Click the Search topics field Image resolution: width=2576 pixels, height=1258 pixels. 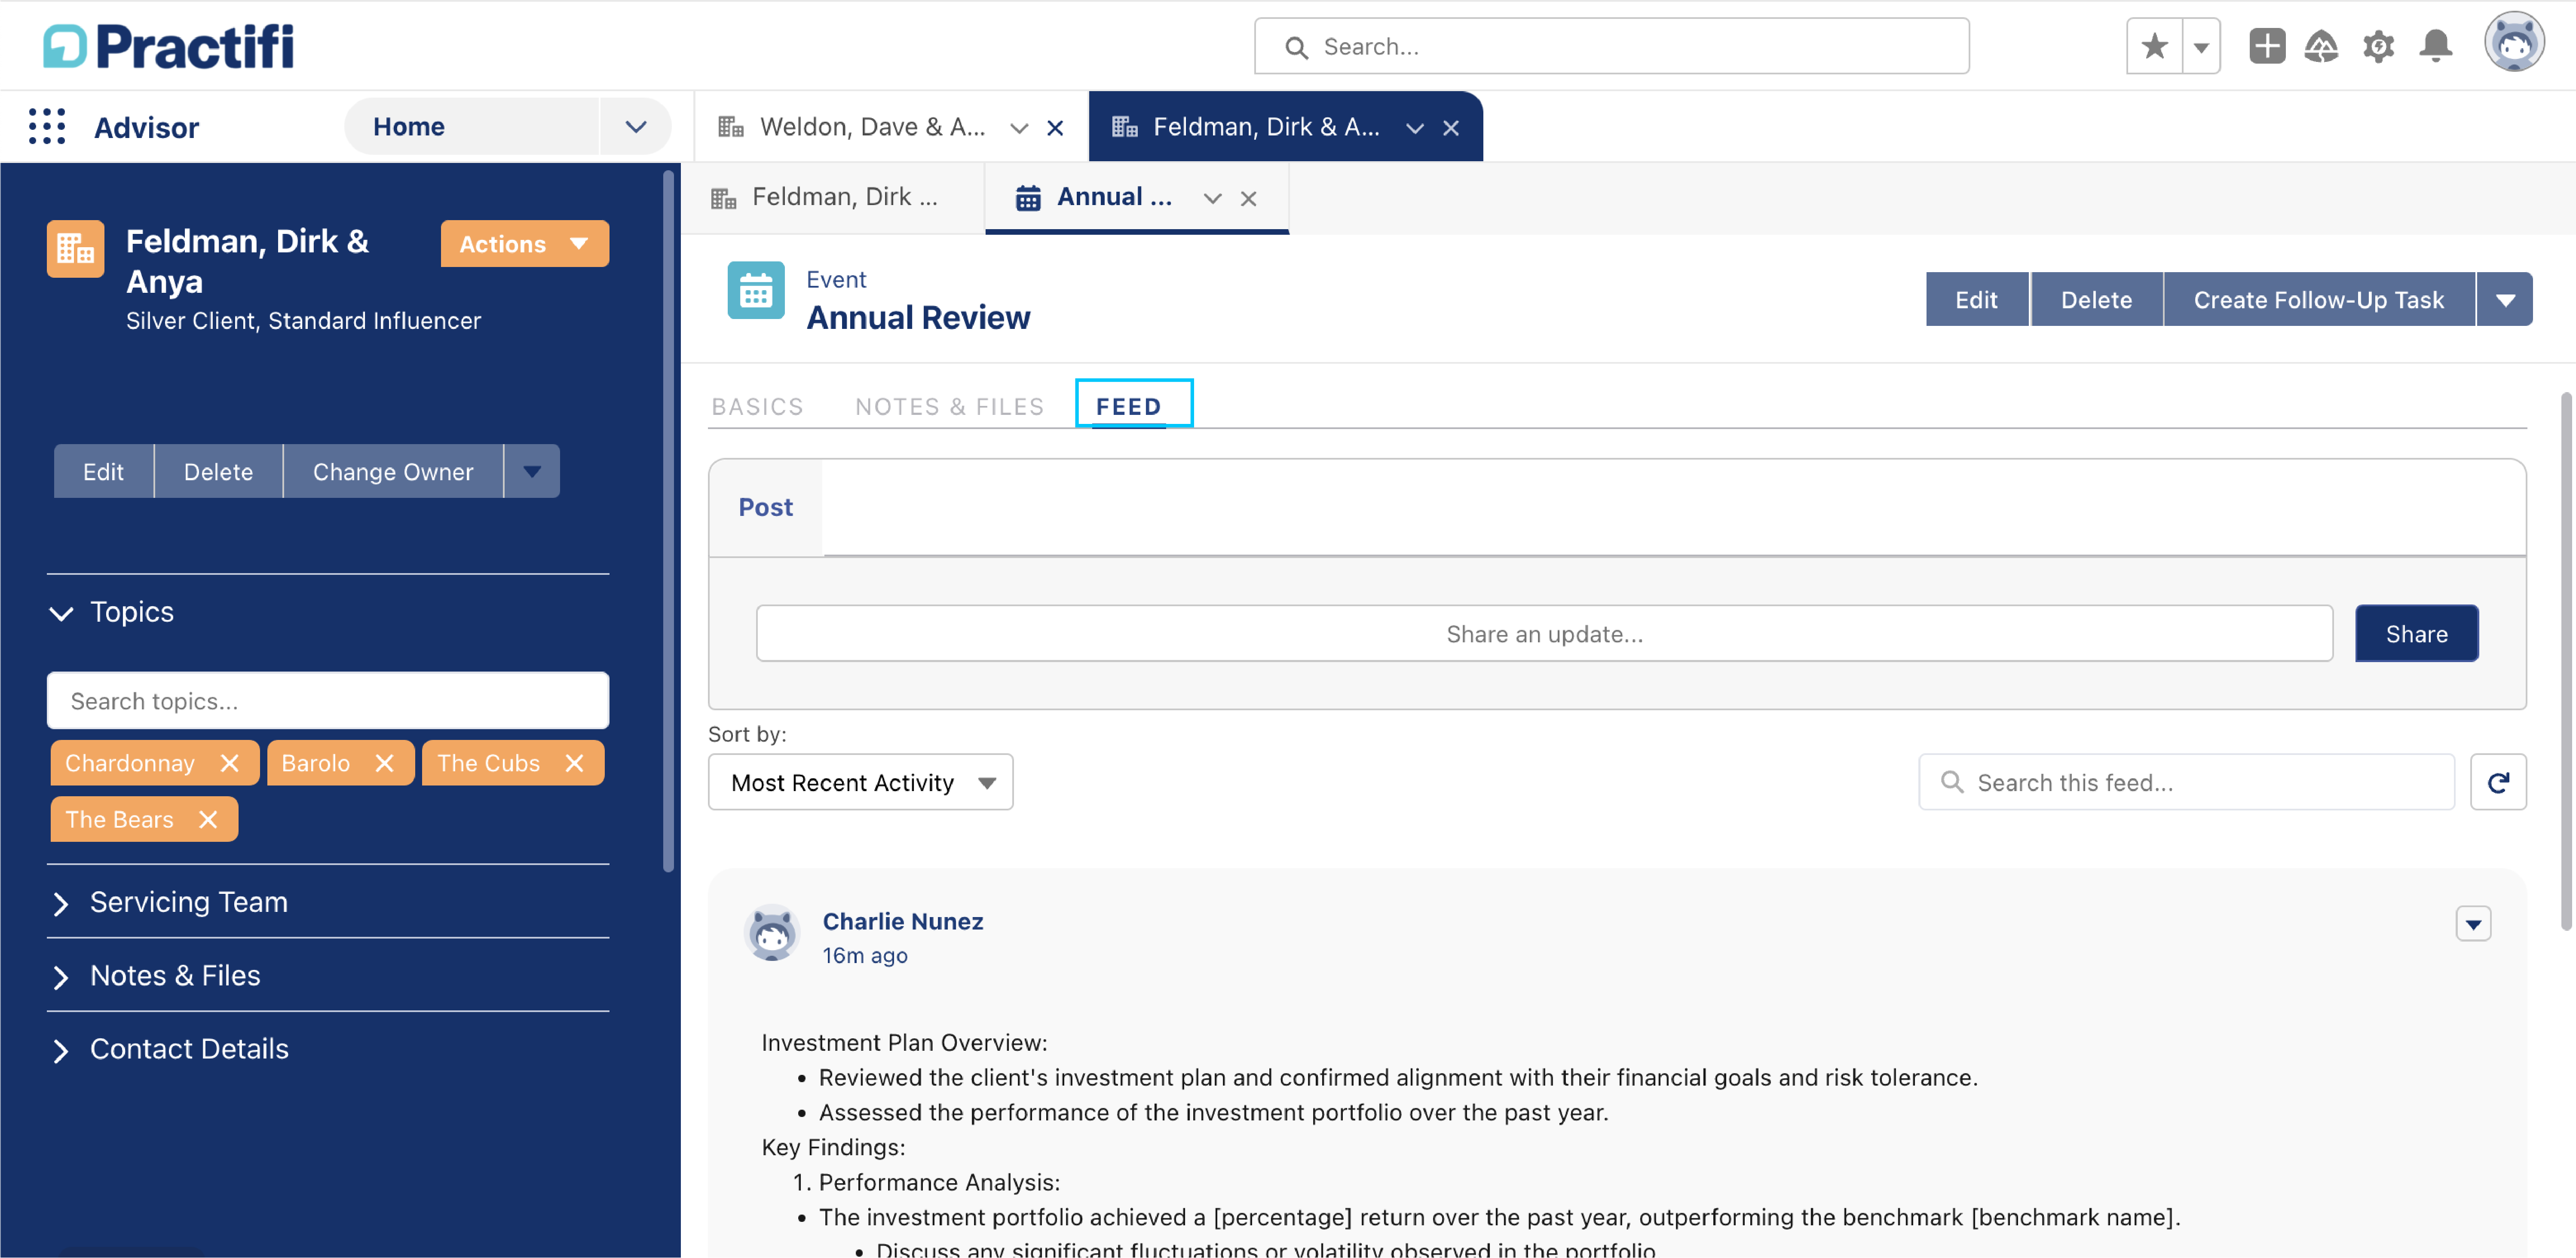click(x=328, y=700)
